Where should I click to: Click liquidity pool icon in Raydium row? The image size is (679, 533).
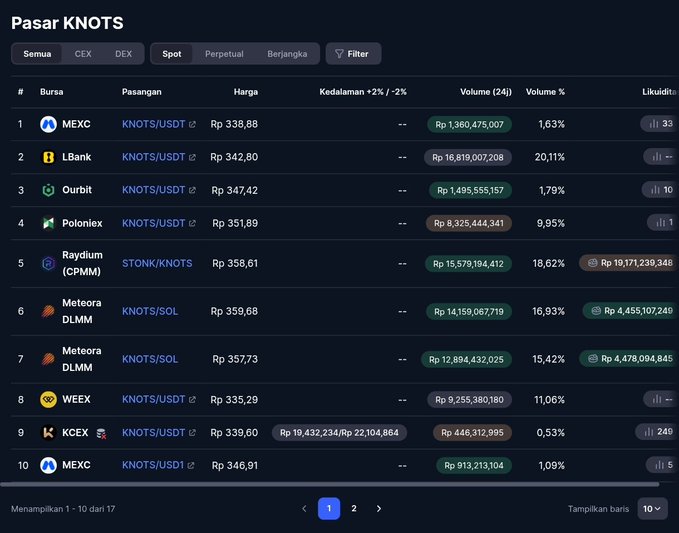[x=592, y=263]
